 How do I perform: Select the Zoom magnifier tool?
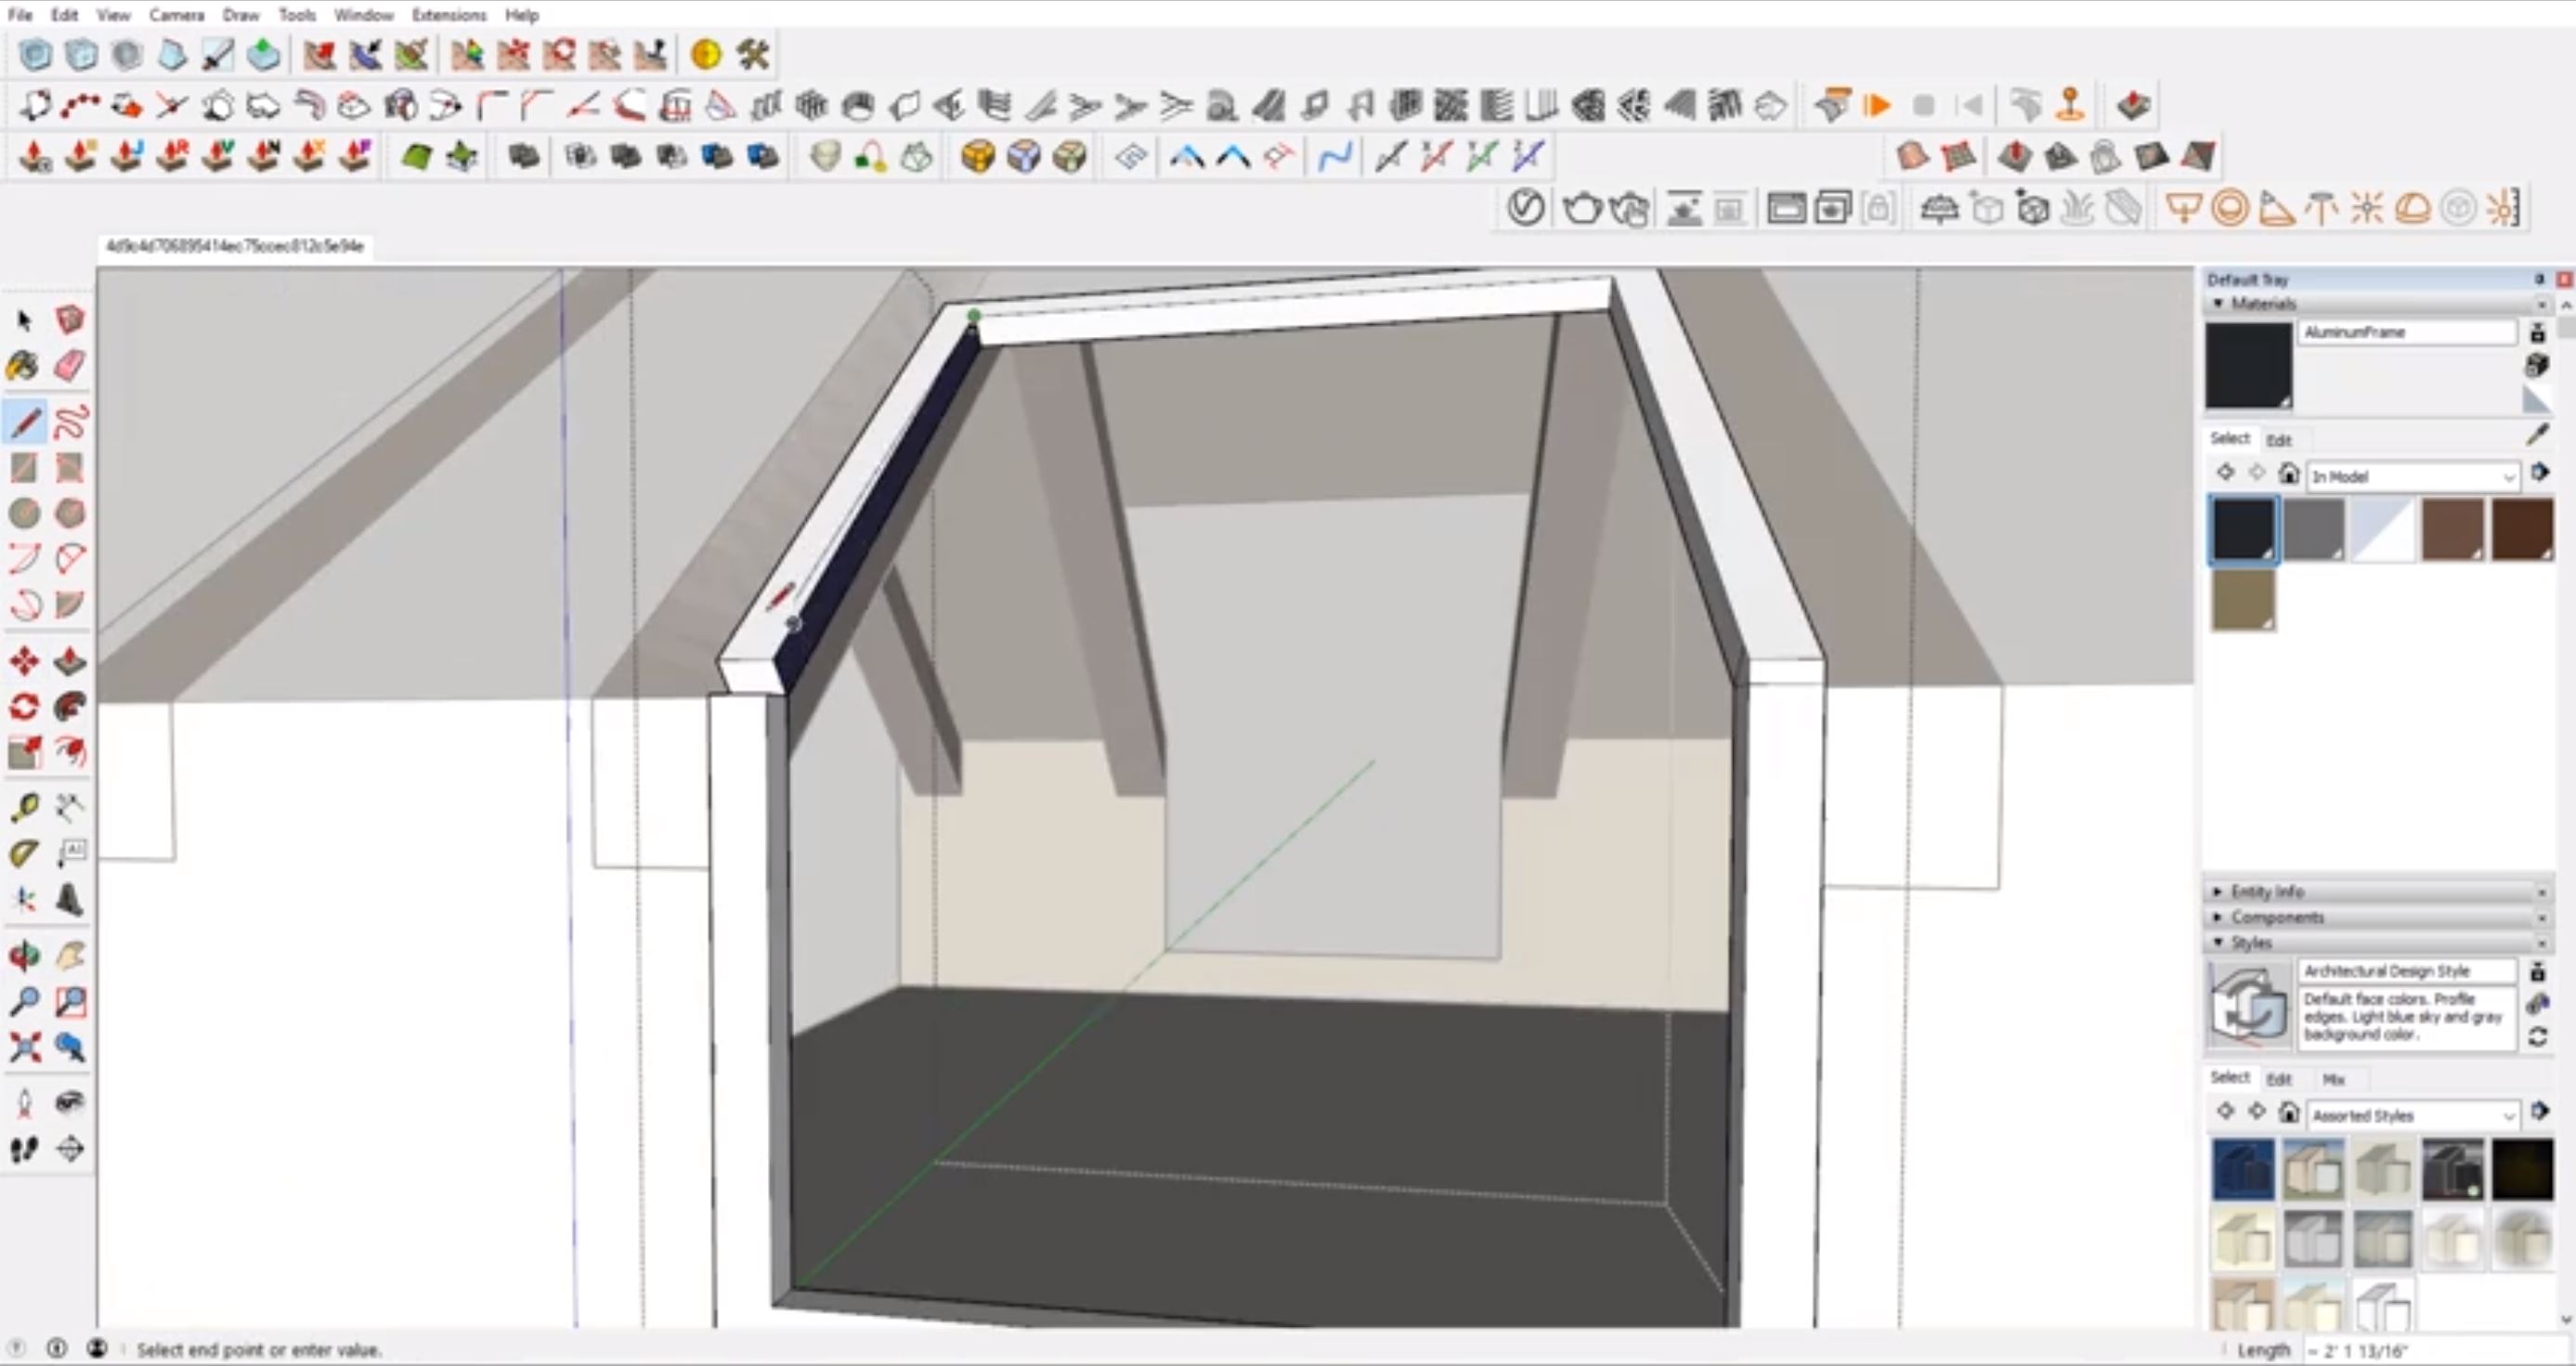[24, 1002]
